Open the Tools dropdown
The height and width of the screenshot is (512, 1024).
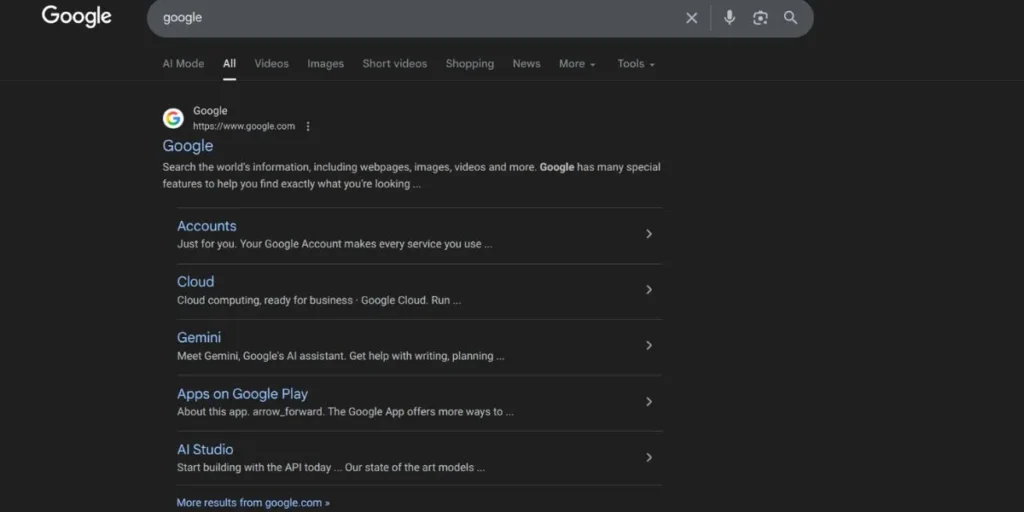point(636,64)
